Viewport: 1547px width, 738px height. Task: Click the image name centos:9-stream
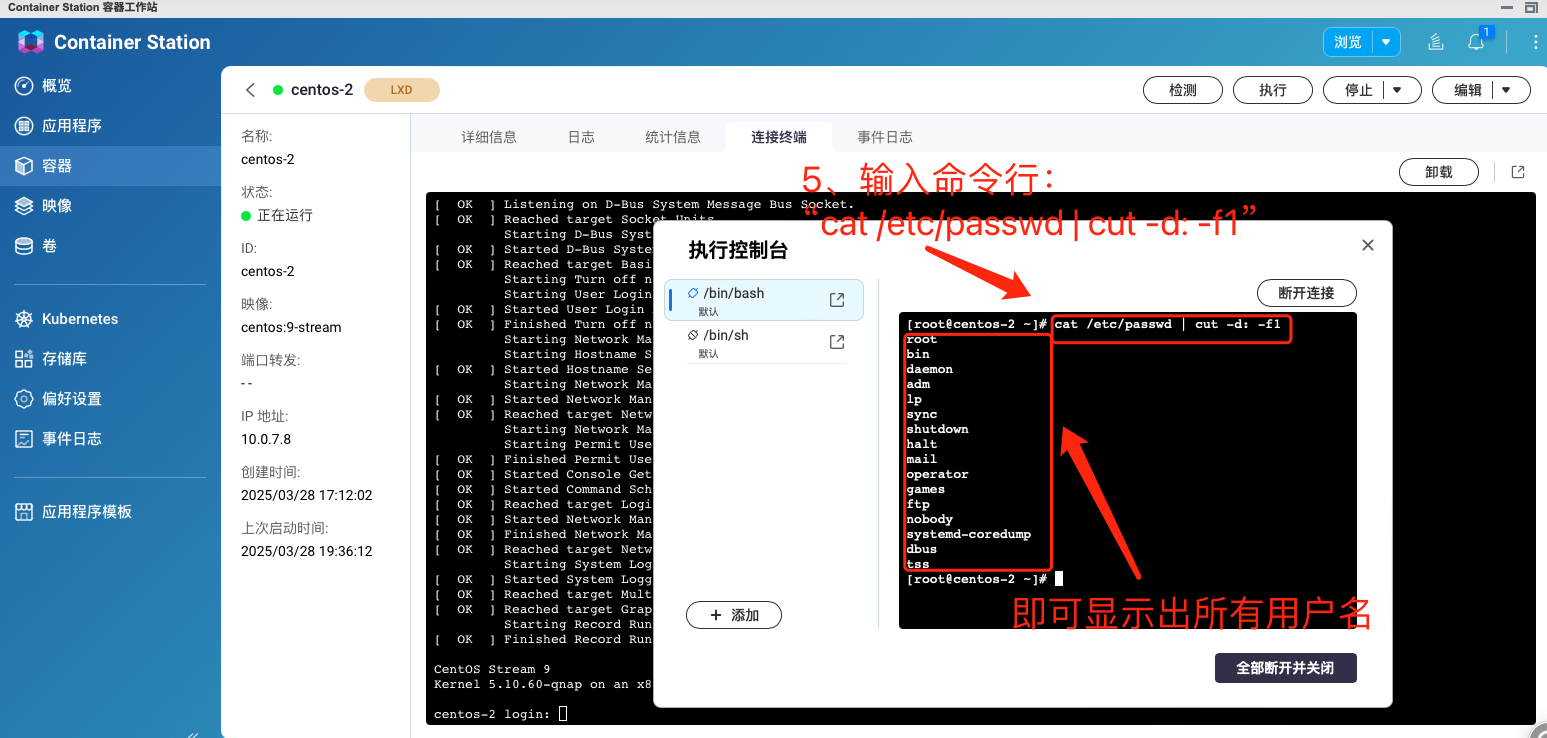point(291,327)
